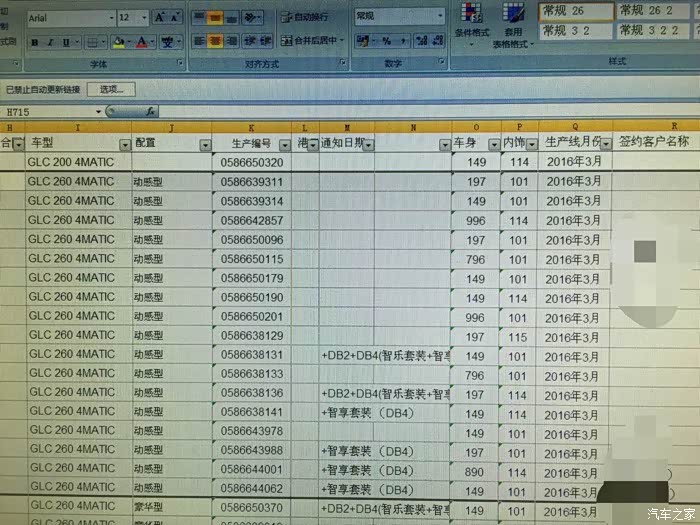Open 生产编号 column filter dropdown
Image resolution: width=700 pixels, height=525 pixels.
[x=284, y=145]
